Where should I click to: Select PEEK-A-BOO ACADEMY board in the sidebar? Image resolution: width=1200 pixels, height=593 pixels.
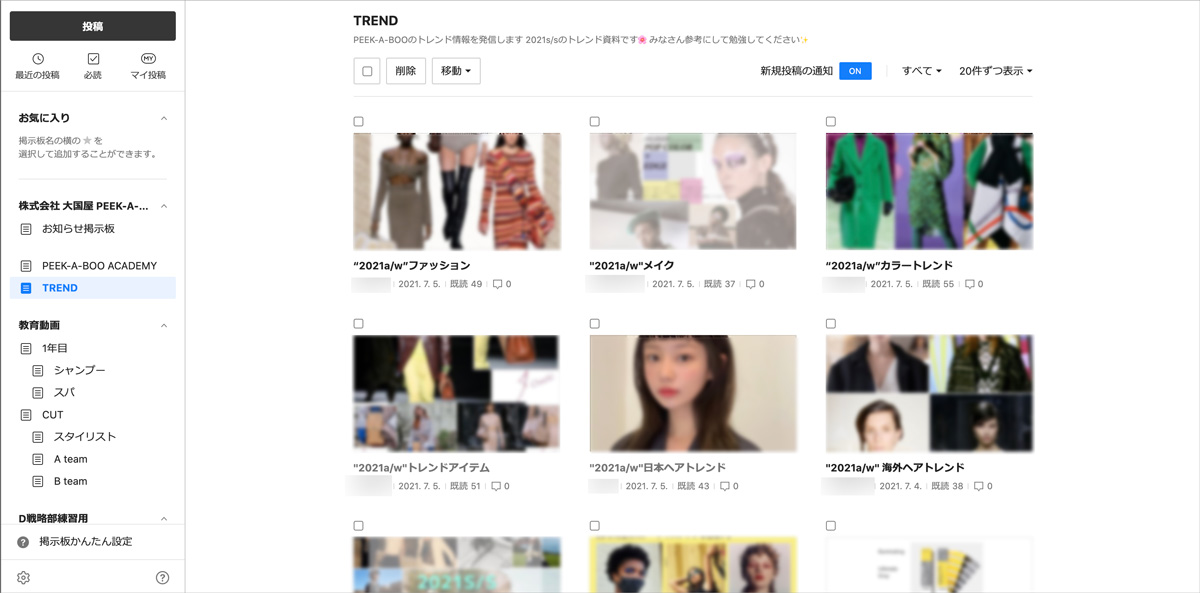(99, 266)
